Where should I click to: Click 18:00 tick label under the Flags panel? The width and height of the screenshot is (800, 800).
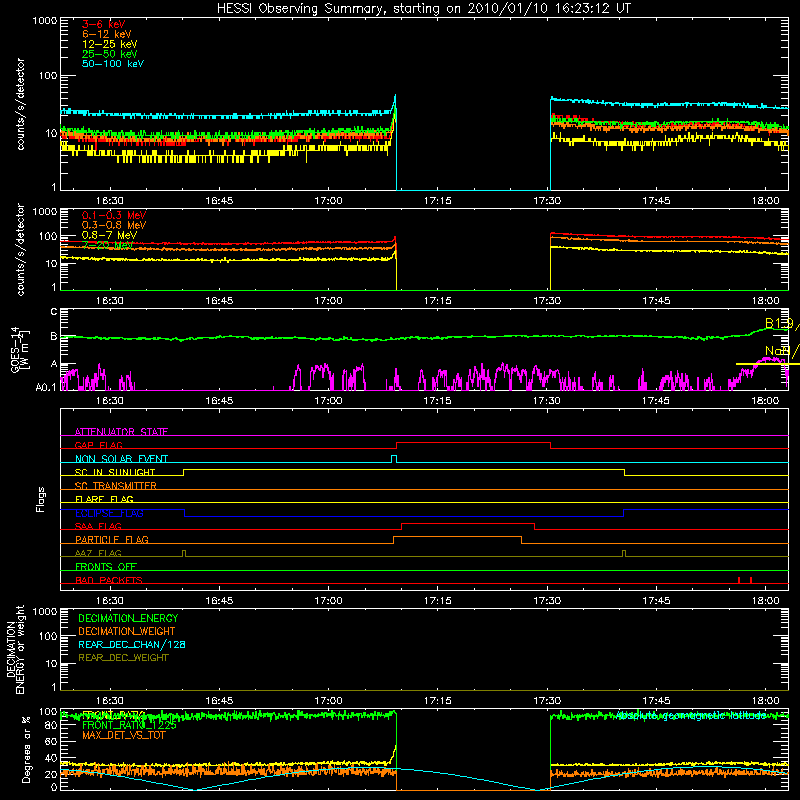[765, 601]
